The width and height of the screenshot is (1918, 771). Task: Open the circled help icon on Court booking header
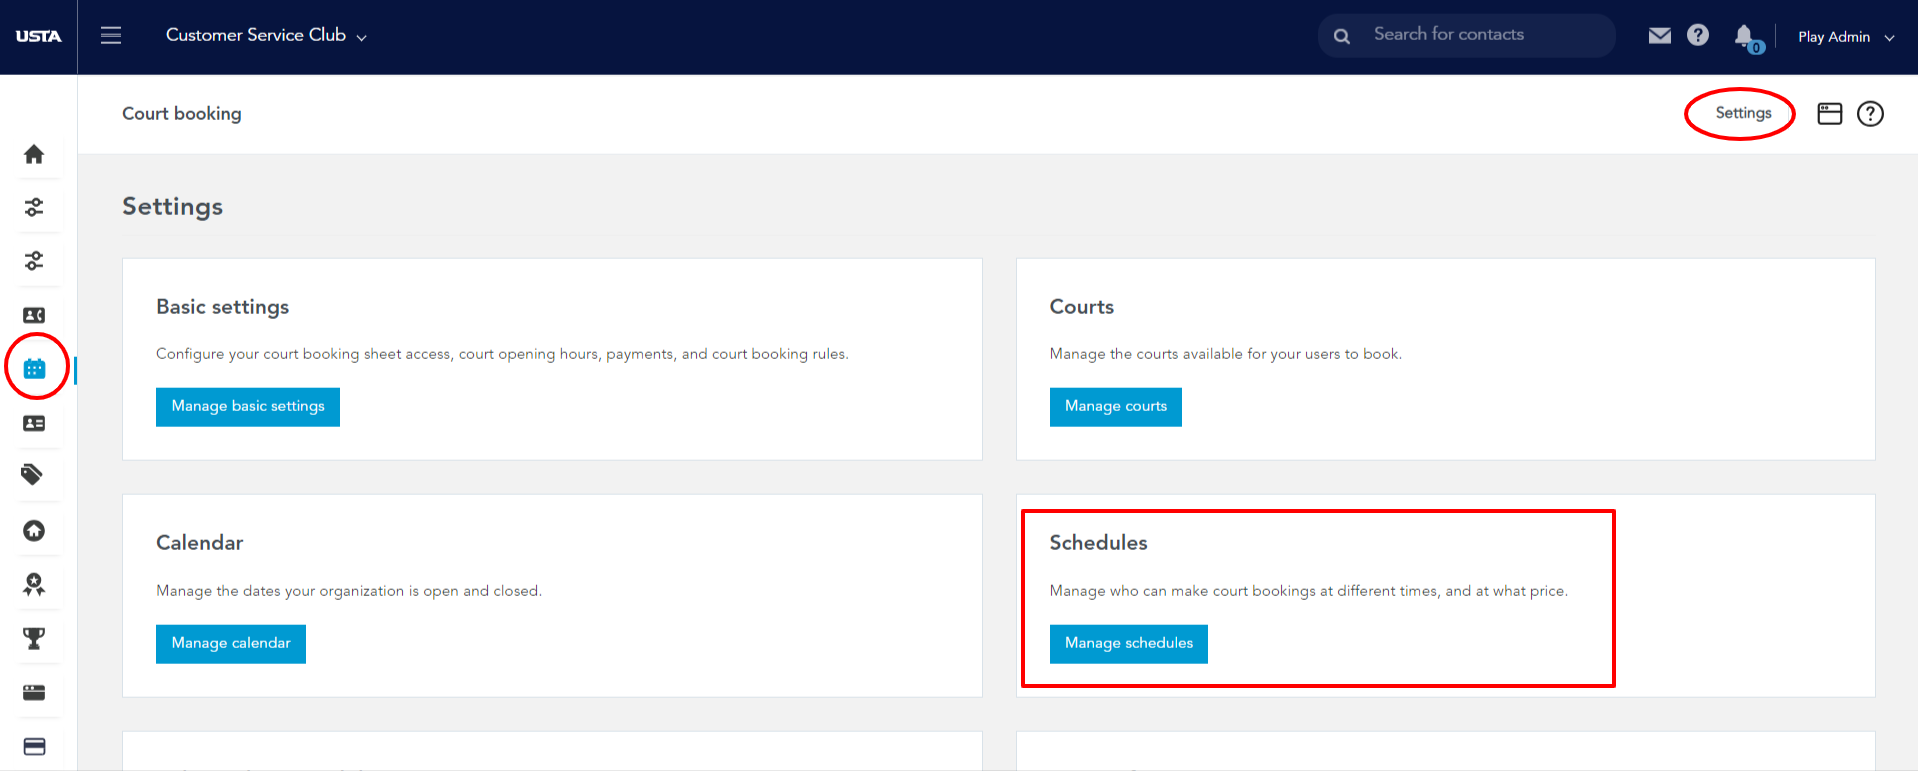[1870, 114]
